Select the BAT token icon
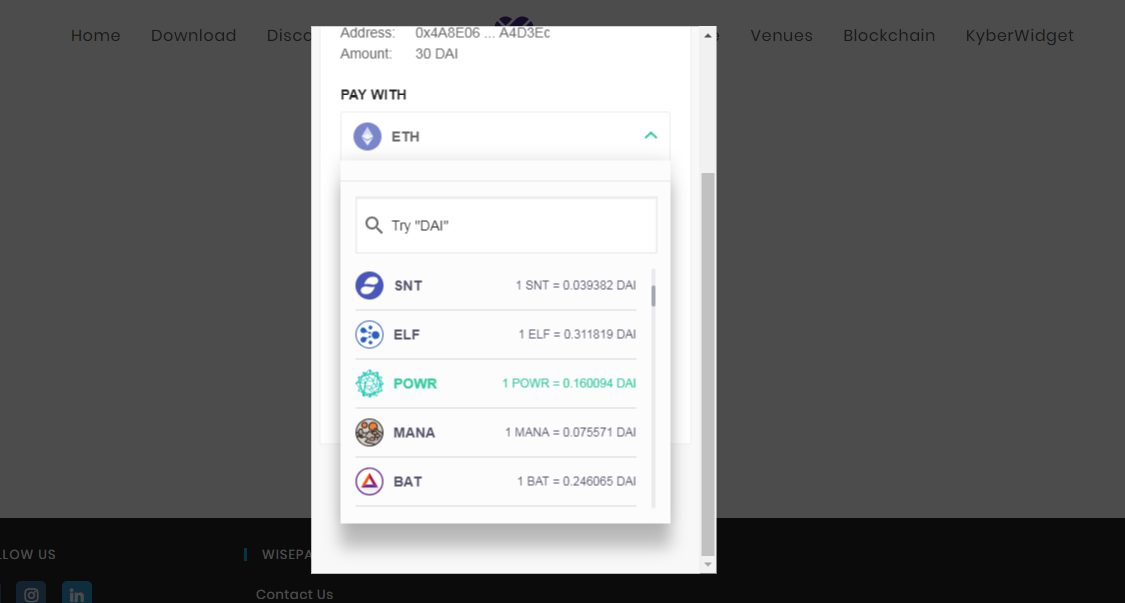The image size is (1125, 603). (x=369, y=481)
